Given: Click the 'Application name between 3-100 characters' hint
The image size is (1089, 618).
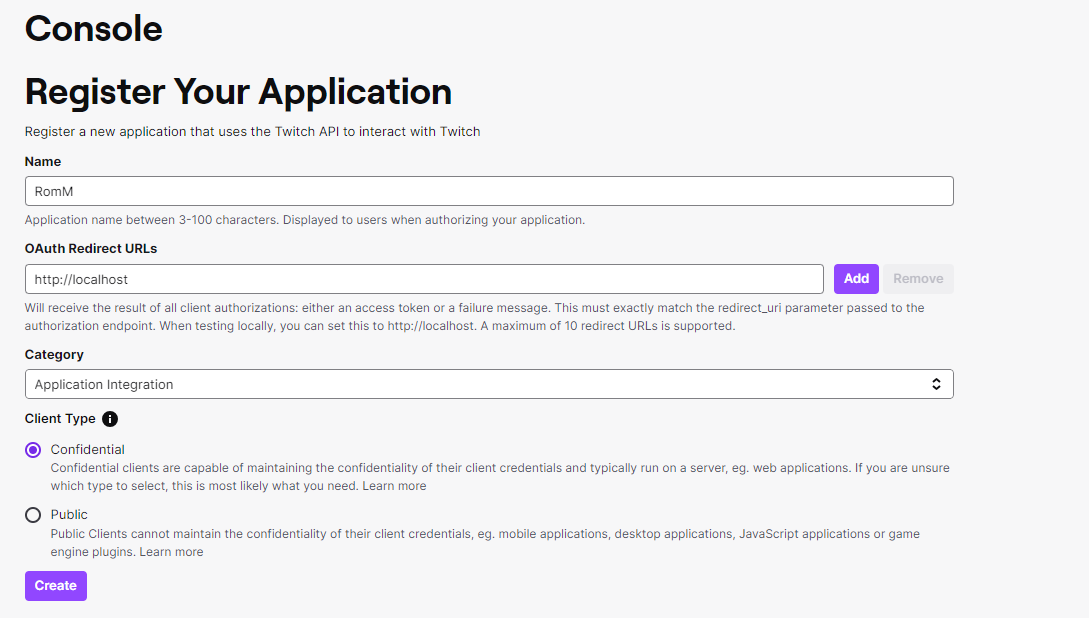Looking at the screenshot, I should click(x=305, y=220).
